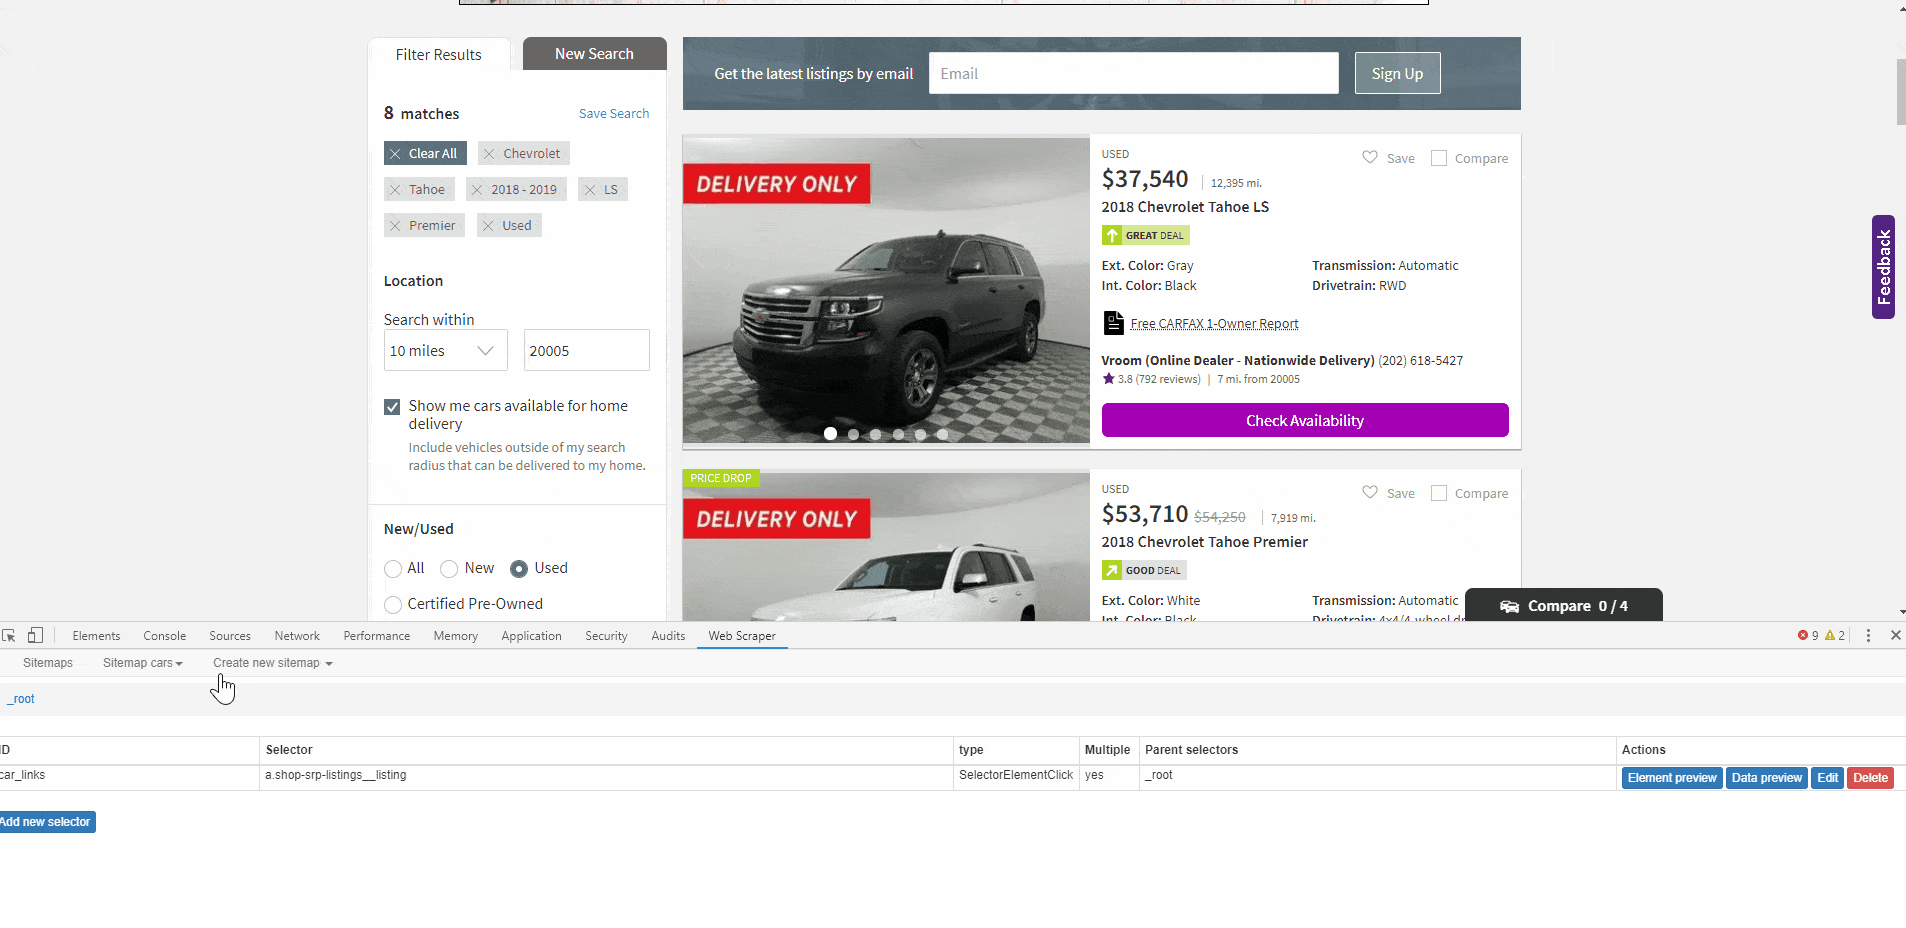The image size is (1906, 928).
Task: Open the Sitemaps menu item
Action: coord(48,663)
